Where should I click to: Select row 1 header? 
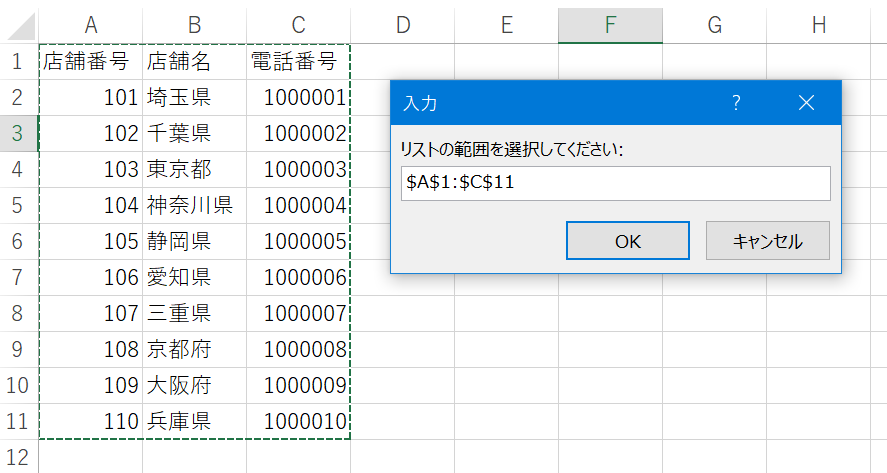coord(17,61)
